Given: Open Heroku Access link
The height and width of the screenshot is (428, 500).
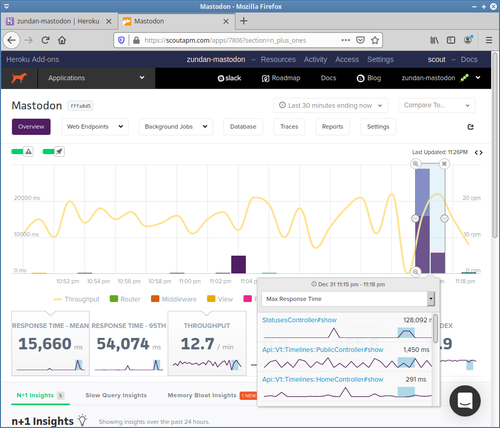Looking at the screenshot, I should tap(347, 59).
